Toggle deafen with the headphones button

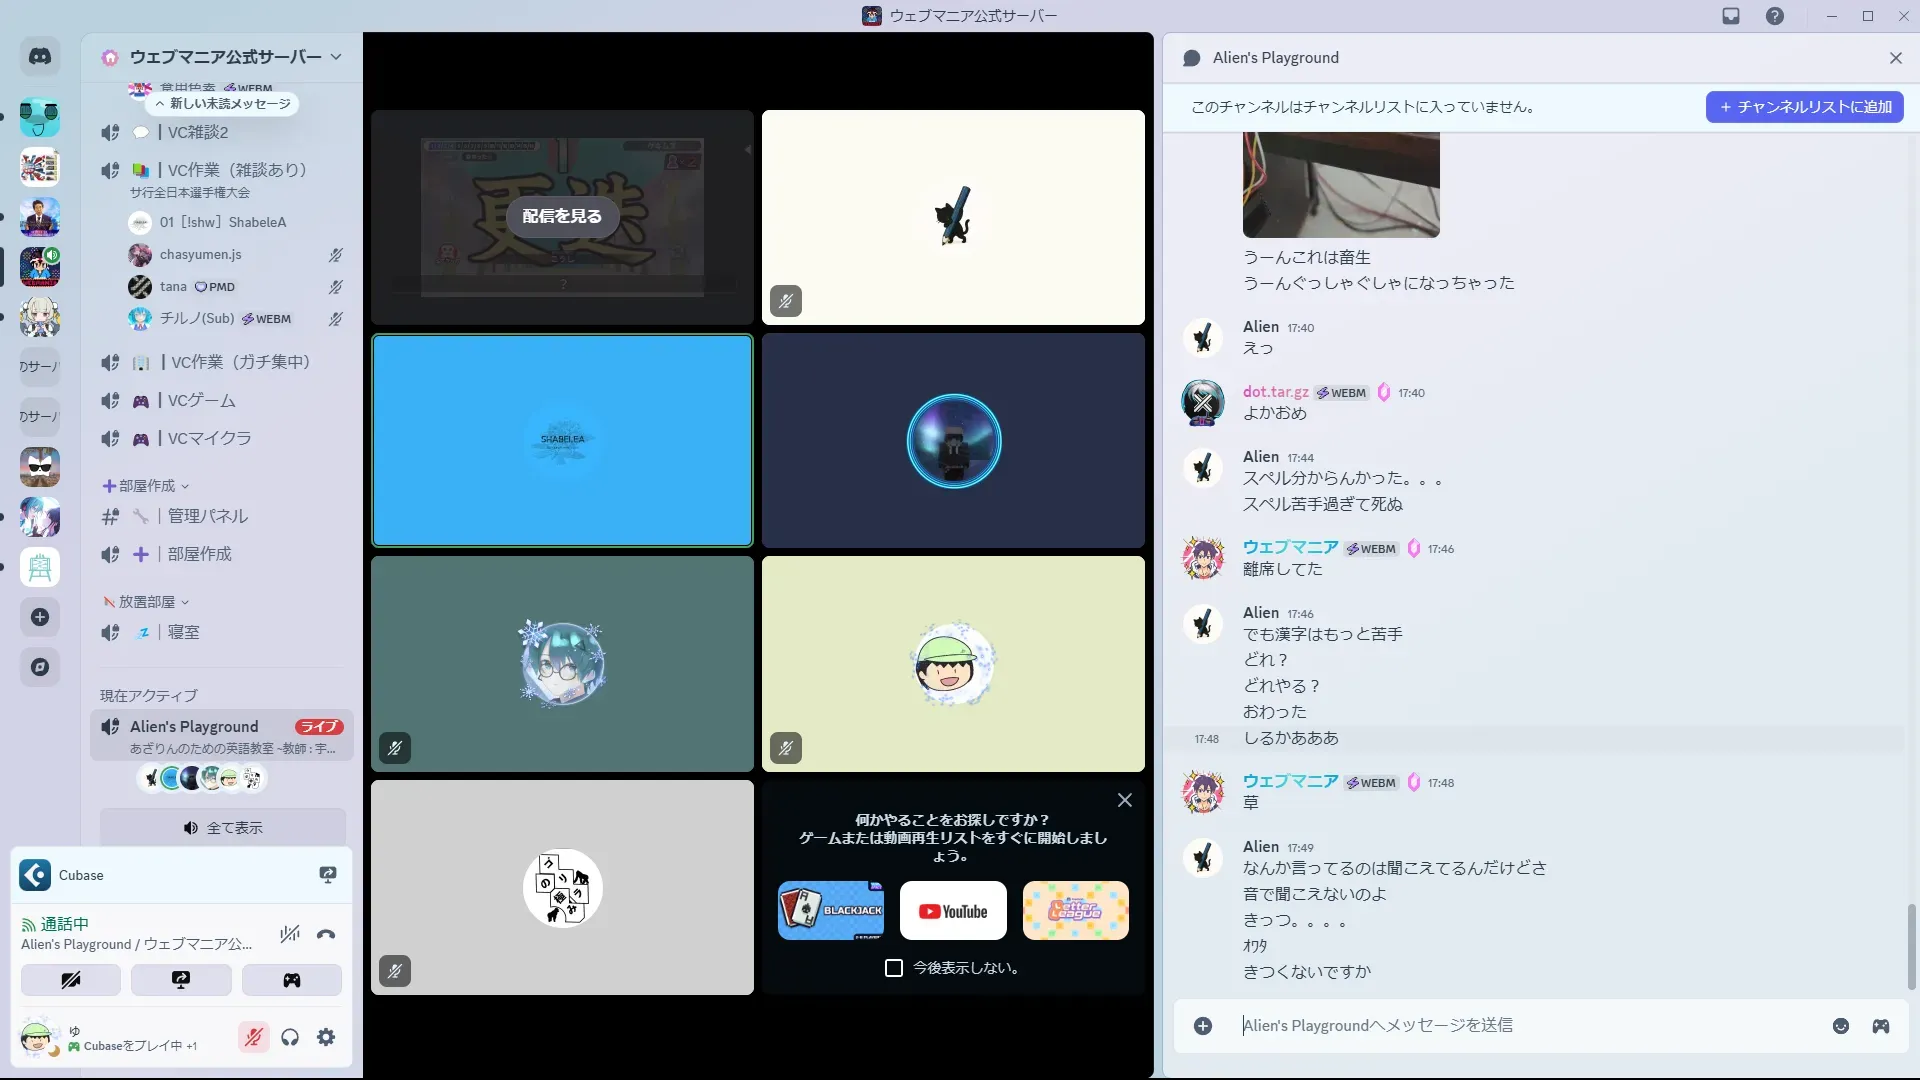point(290,1037)
